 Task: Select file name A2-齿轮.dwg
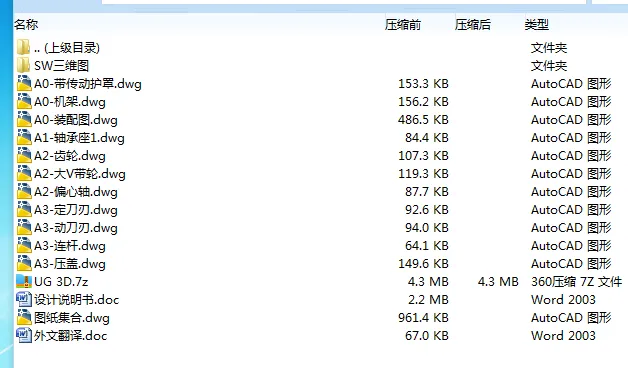pos(70,156)
